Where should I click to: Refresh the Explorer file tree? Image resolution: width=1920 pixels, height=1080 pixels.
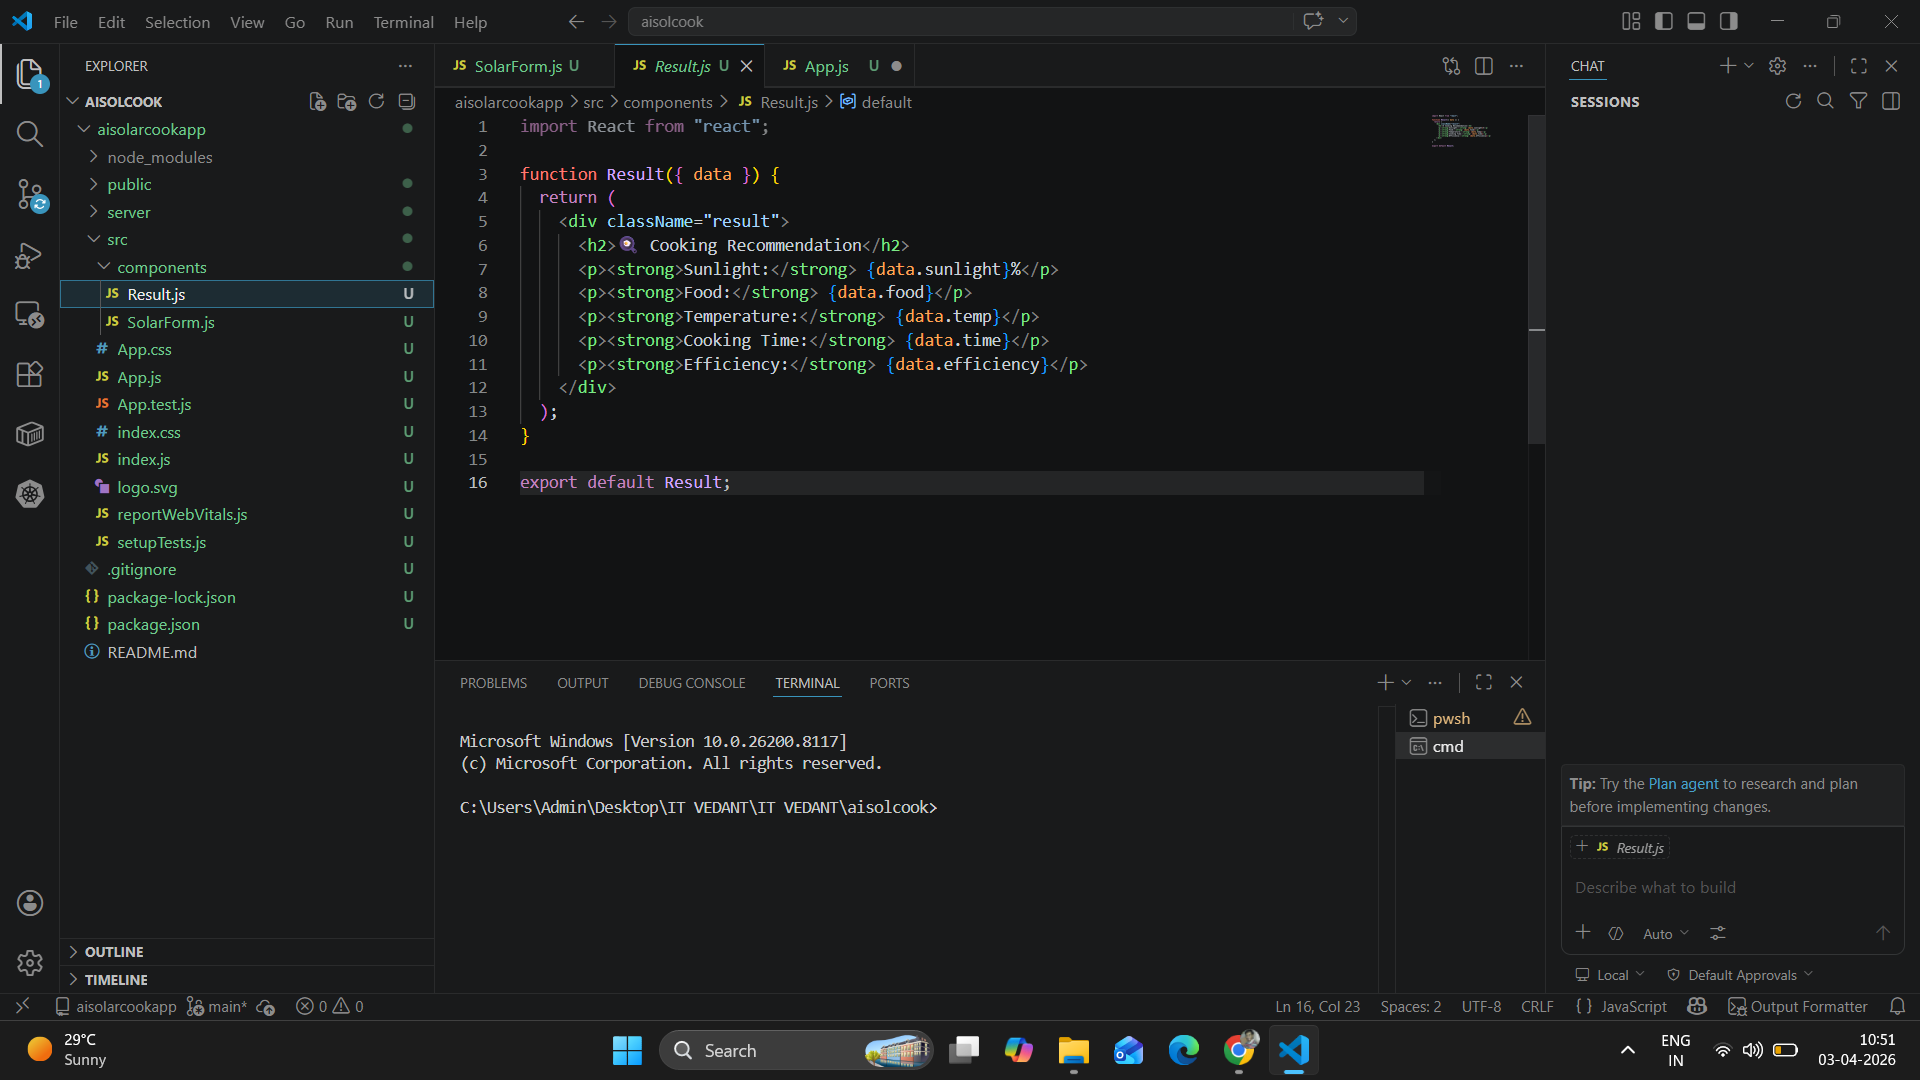376,102
